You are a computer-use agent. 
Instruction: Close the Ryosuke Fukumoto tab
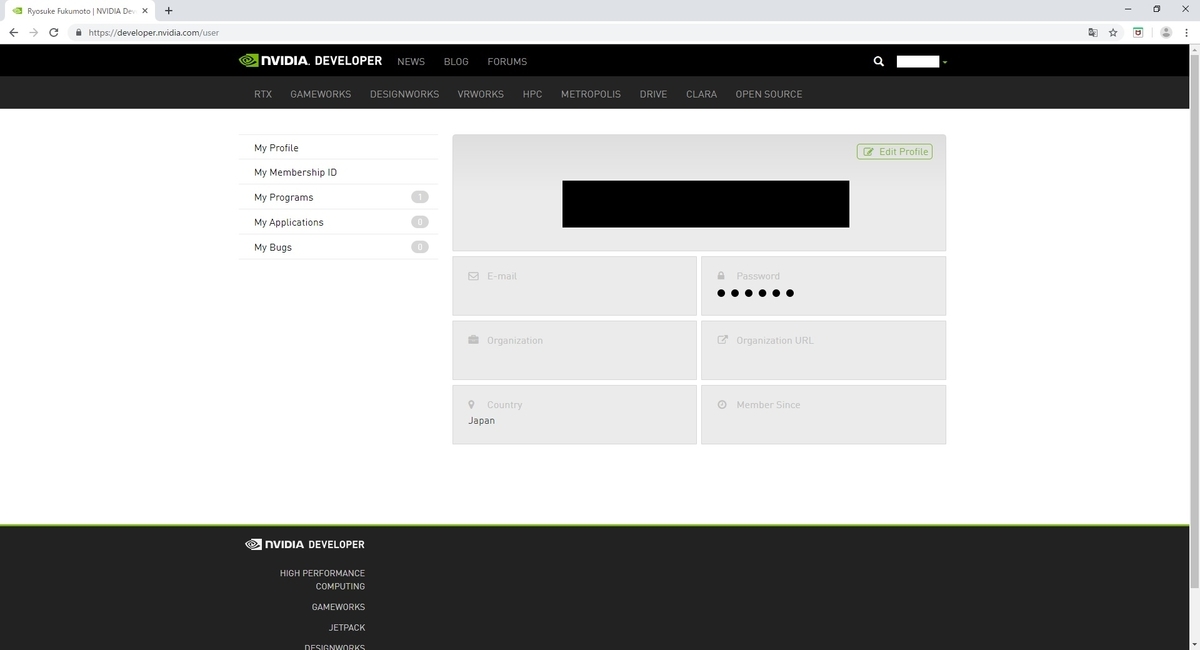tap(145, 10)
